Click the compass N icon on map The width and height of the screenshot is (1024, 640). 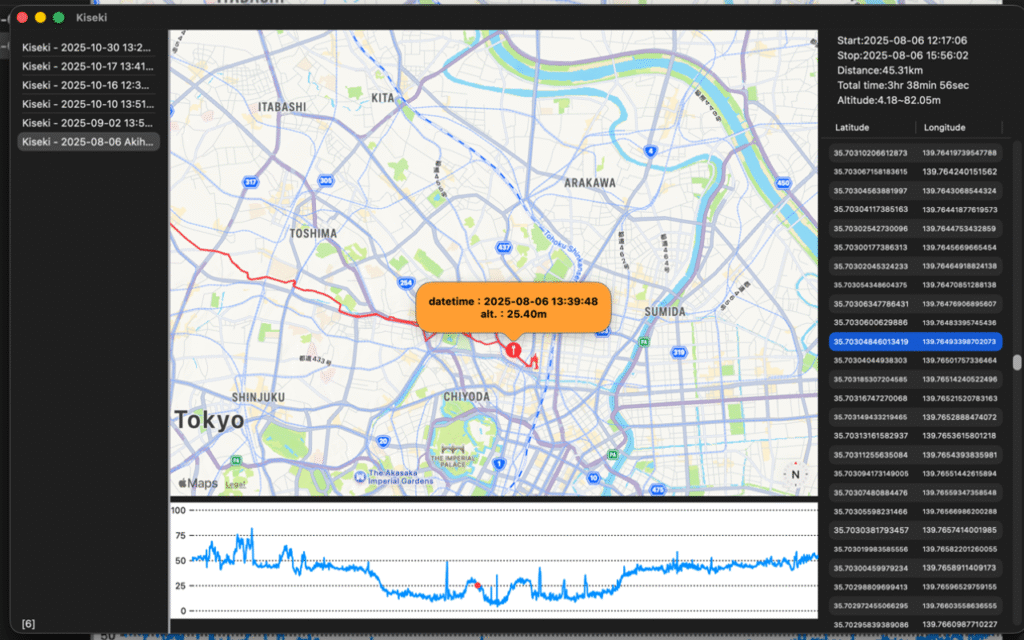(x=796, y=474)
